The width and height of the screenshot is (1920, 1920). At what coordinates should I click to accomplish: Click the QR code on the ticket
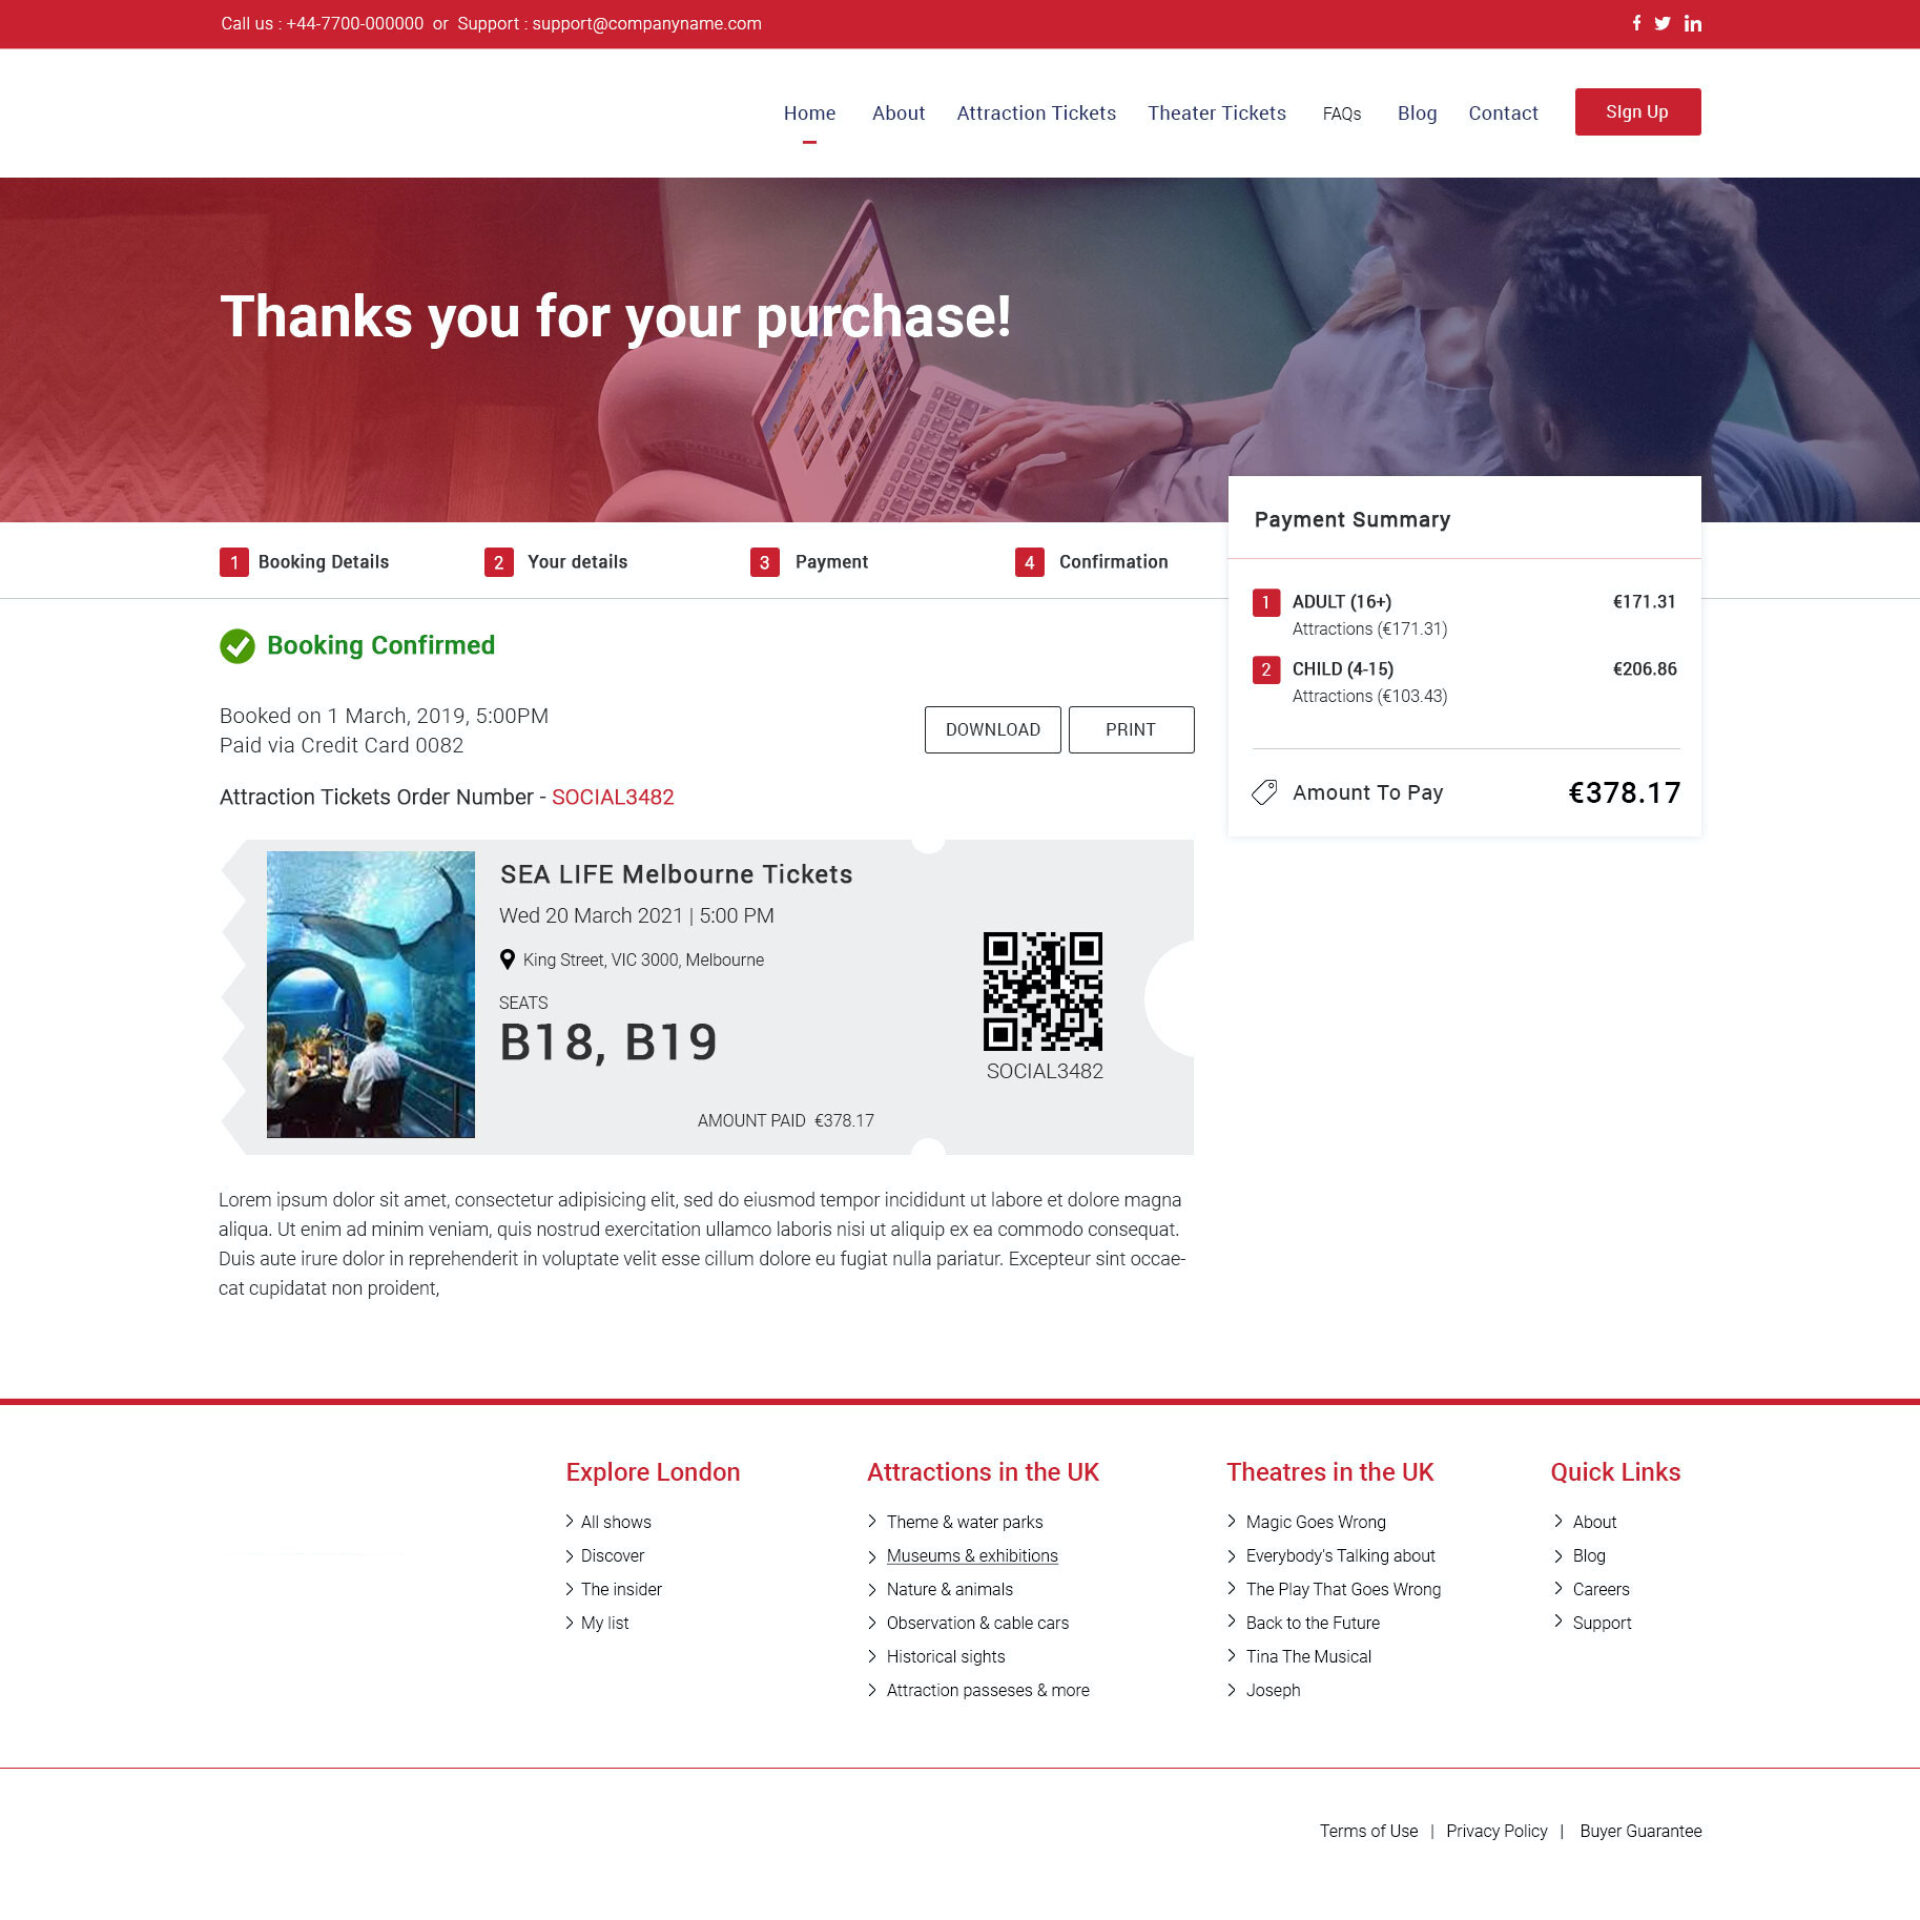coord(1043,991)
